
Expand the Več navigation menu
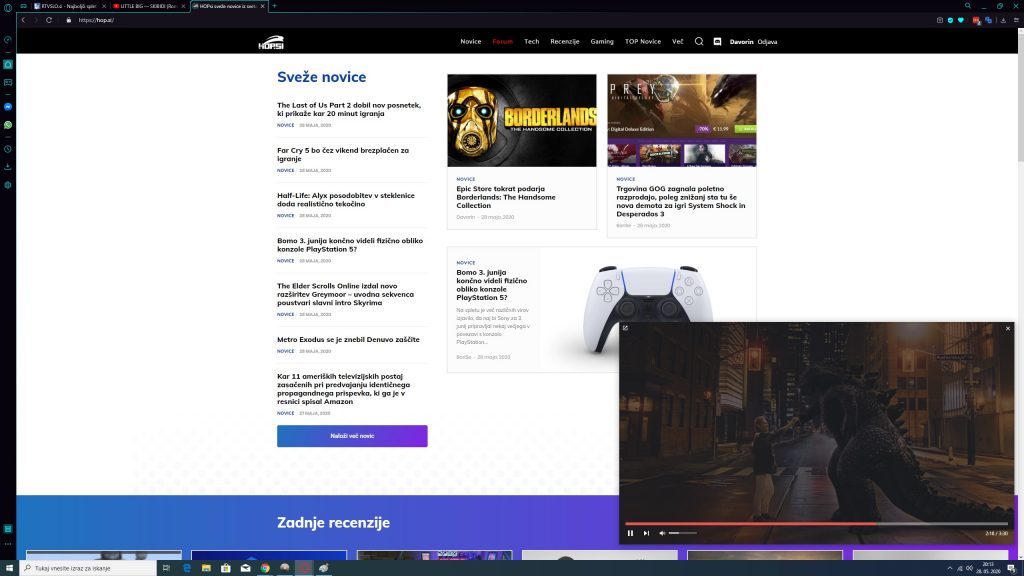(677, 41)
